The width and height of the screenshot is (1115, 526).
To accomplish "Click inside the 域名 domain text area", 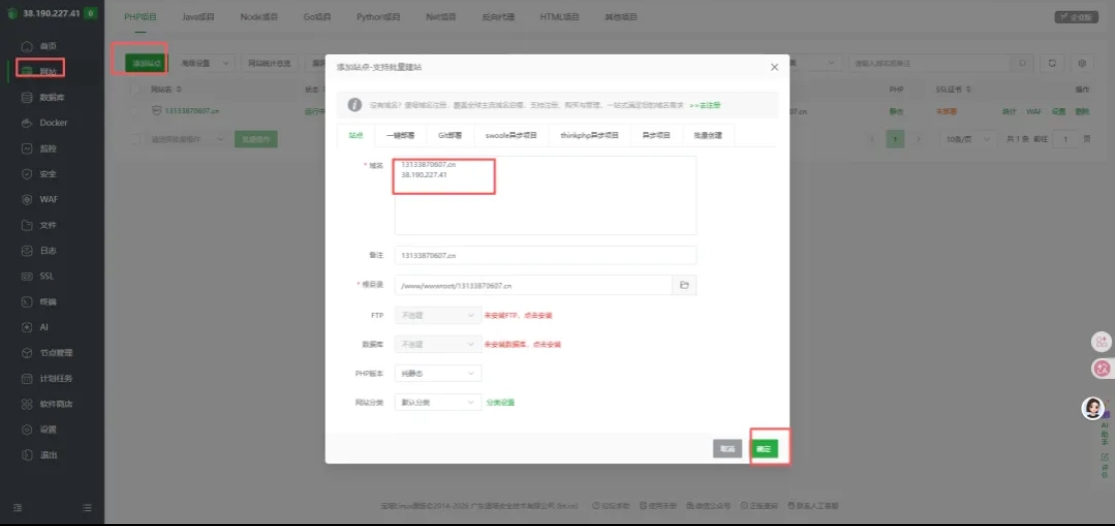I will pos(545,195).
